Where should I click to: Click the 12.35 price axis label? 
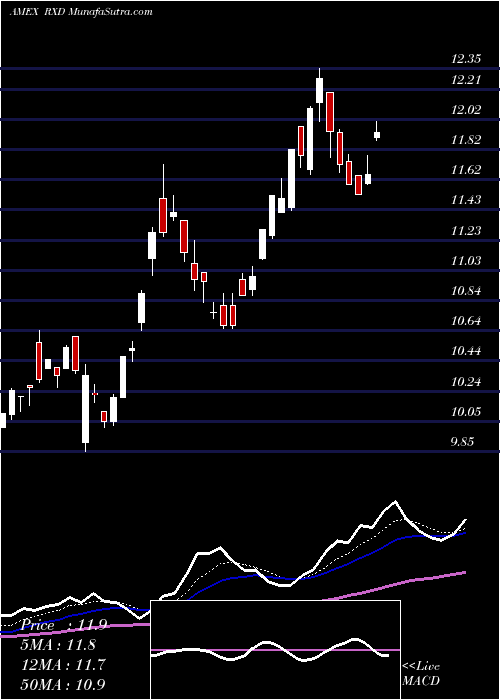click(x=466, y=58)
